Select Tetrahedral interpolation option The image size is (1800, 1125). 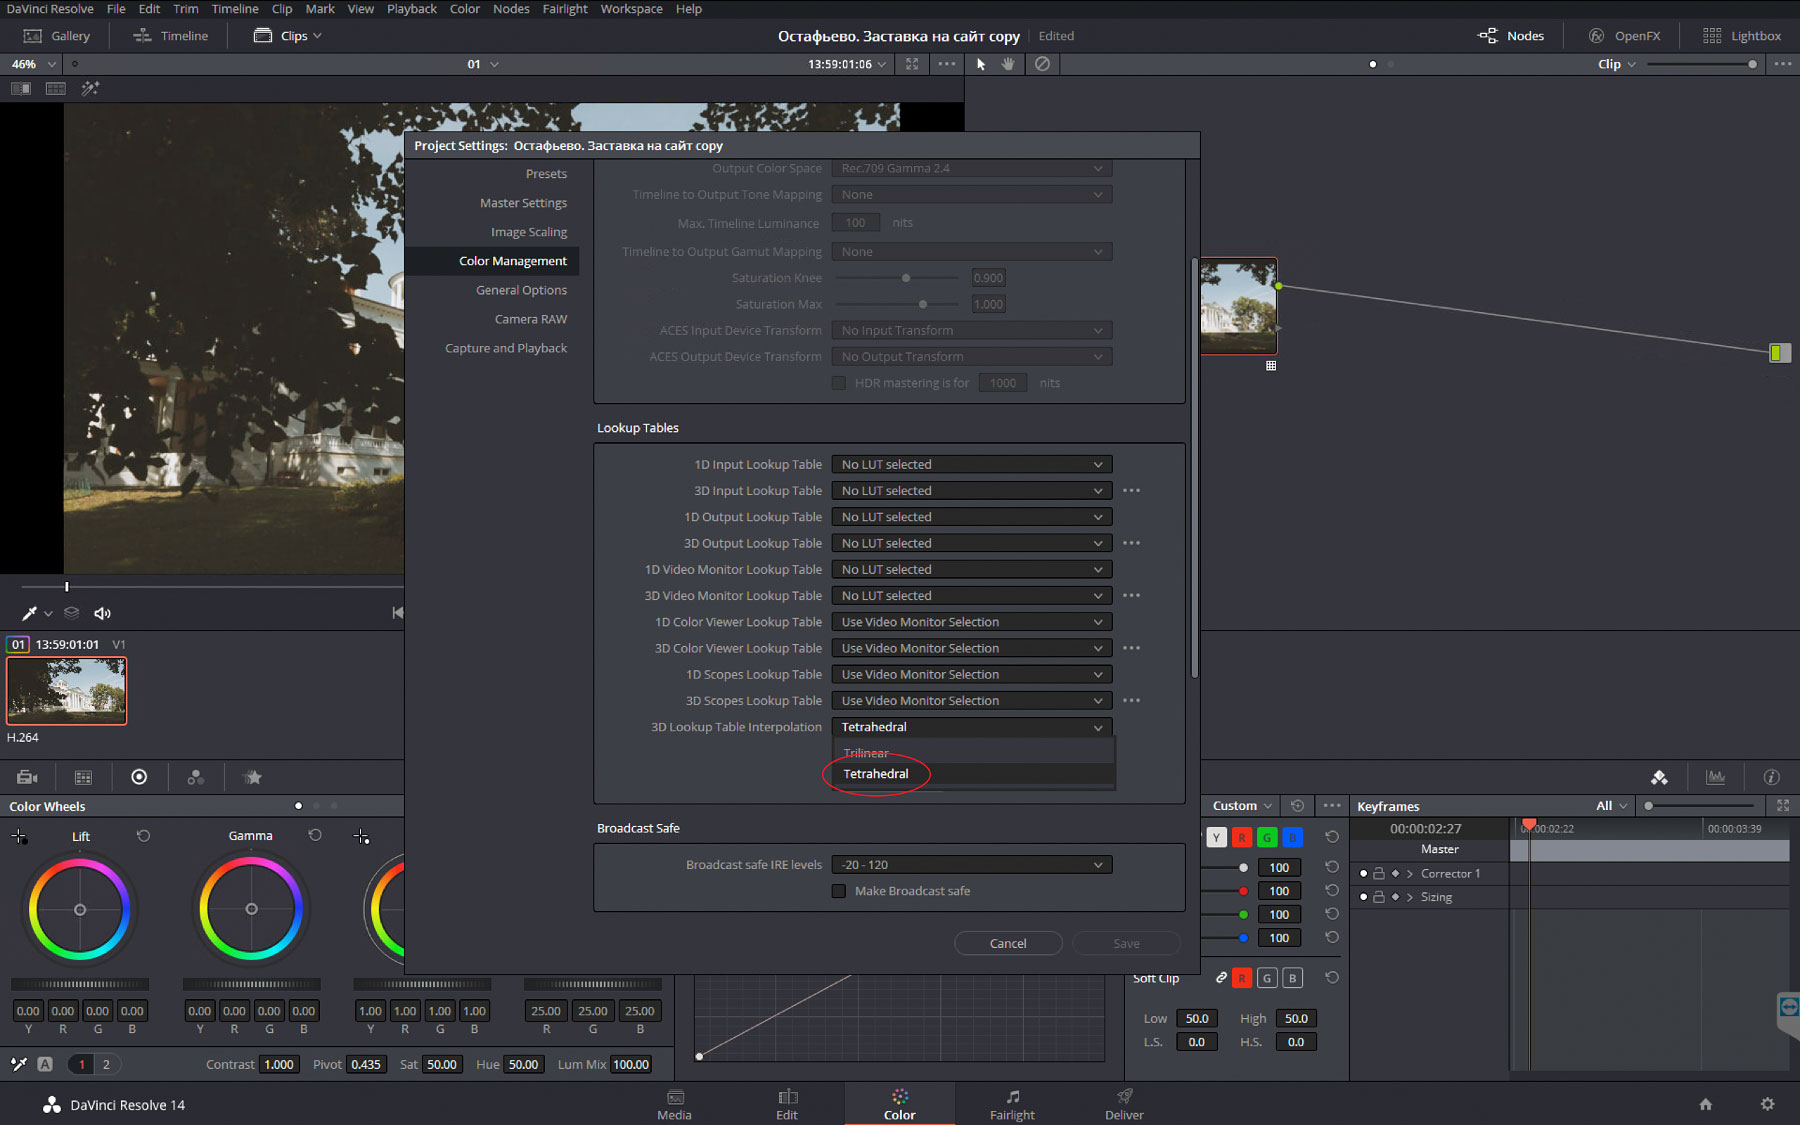pos(974,774)
